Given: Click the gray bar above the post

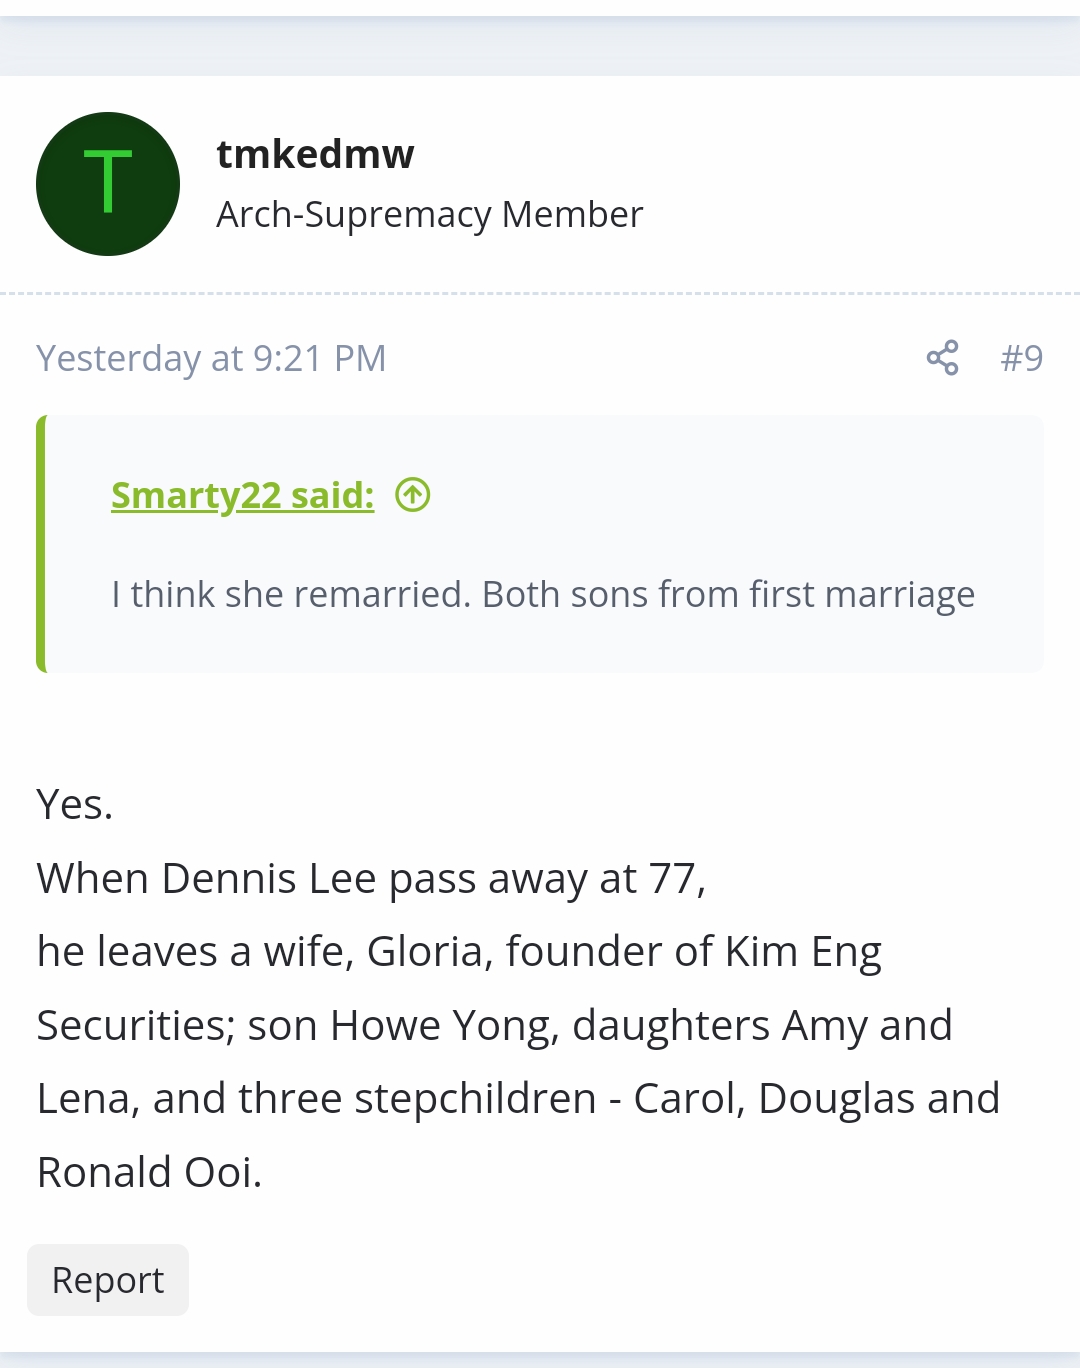Looking at the screenshot, I should point(540,46).
